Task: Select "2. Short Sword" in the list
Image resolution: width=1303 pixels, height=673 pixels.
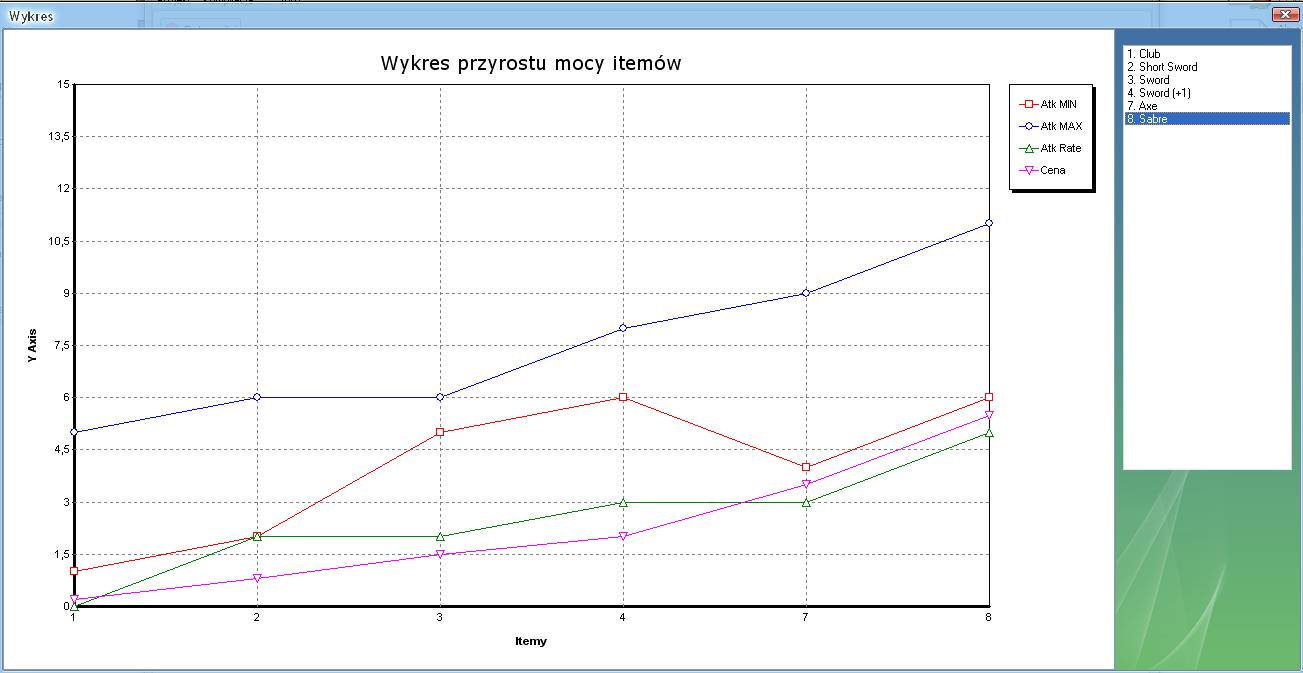Action: pyautogui.click(x=1167, y=67)
